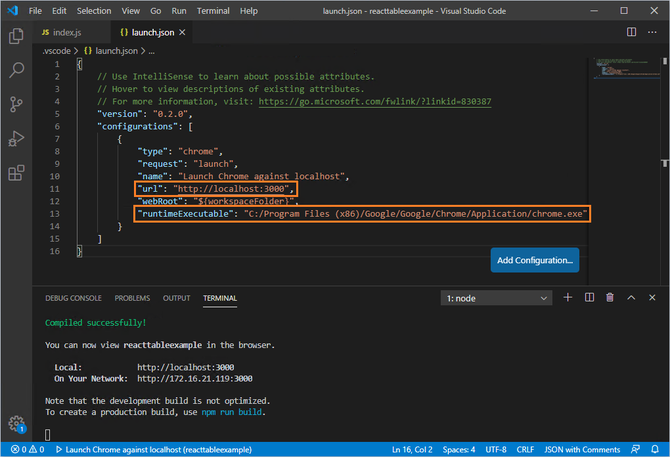Screen dimensions: 670x457
Task: Click the "webRoot" key on line 12
Action: 160,201
